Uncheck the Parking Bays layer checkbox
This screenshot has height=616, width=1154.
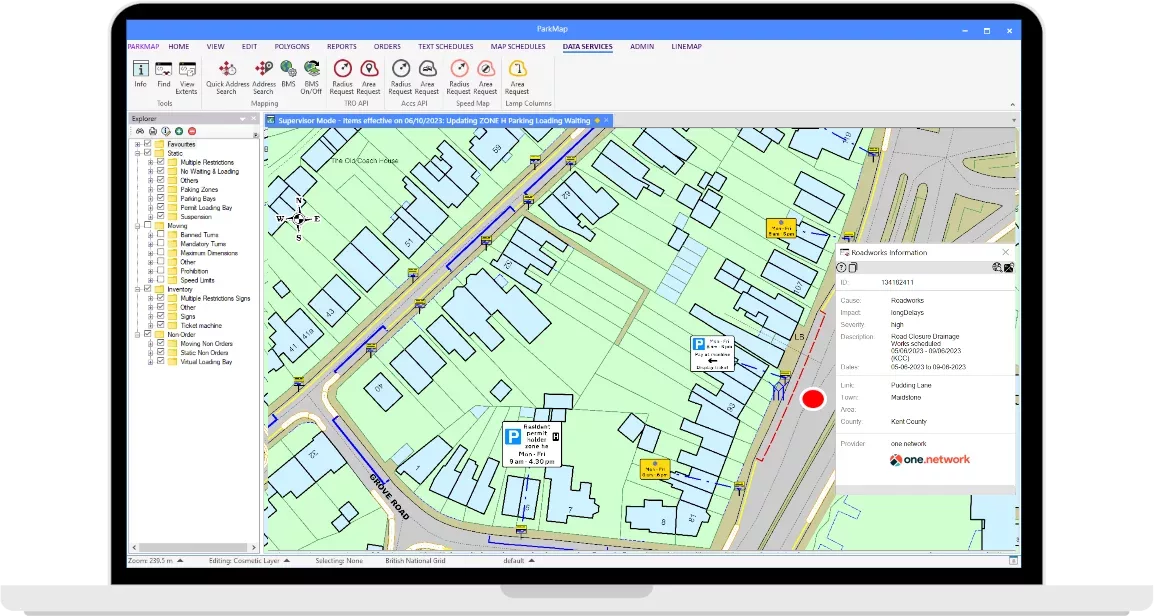coord(160,198)
